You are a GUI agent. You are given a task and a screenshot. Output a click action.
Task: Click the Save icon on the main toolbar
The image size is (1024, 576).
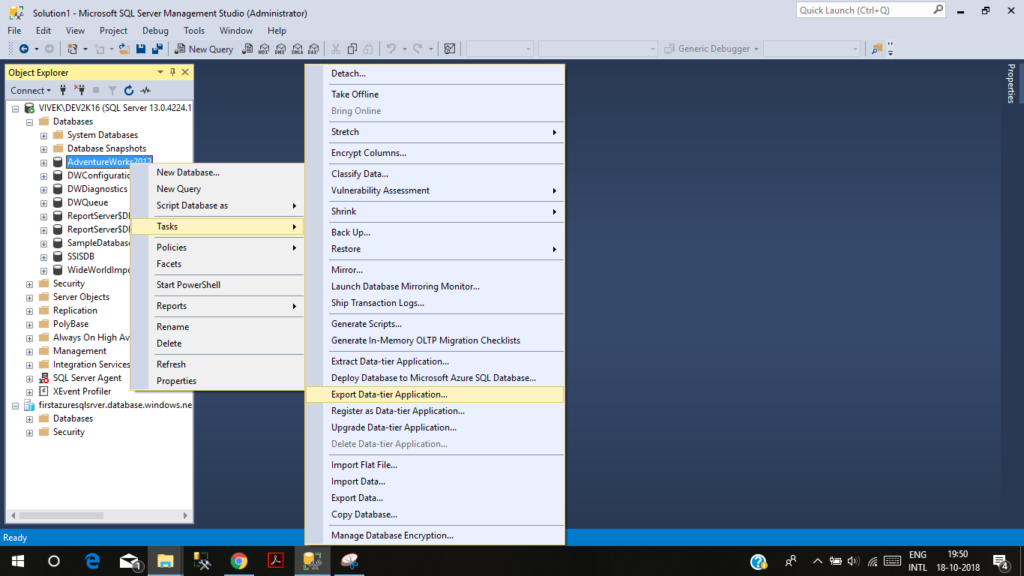[x=140, y=48]
